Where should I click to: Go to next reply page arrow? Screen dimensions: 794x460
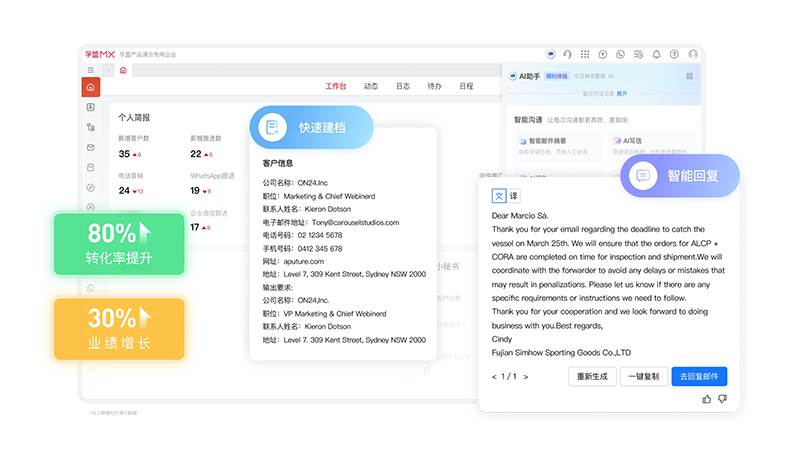pyautogui.click(x=526, y=377)
